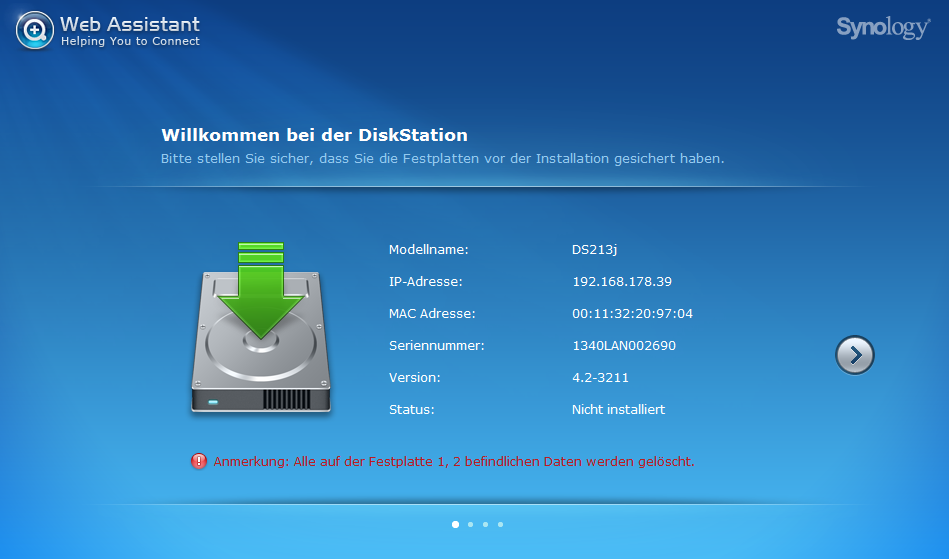949x559 pixels.
Task: Click the version value 4.2-3211
Action: tap(600, 378)
